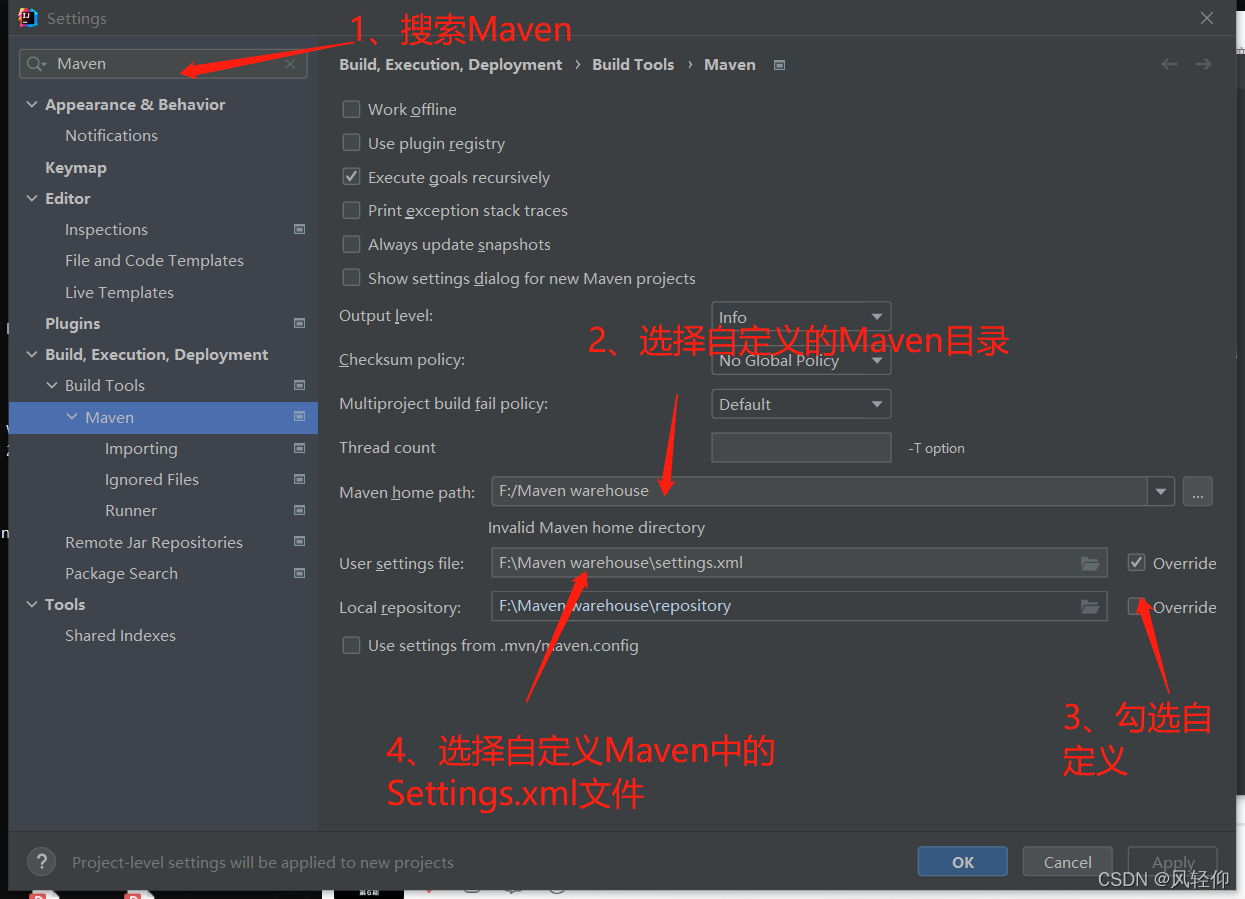1245x899 pixels.
Task: Browse folder for Local repository
Action: tap(1090, 606)
